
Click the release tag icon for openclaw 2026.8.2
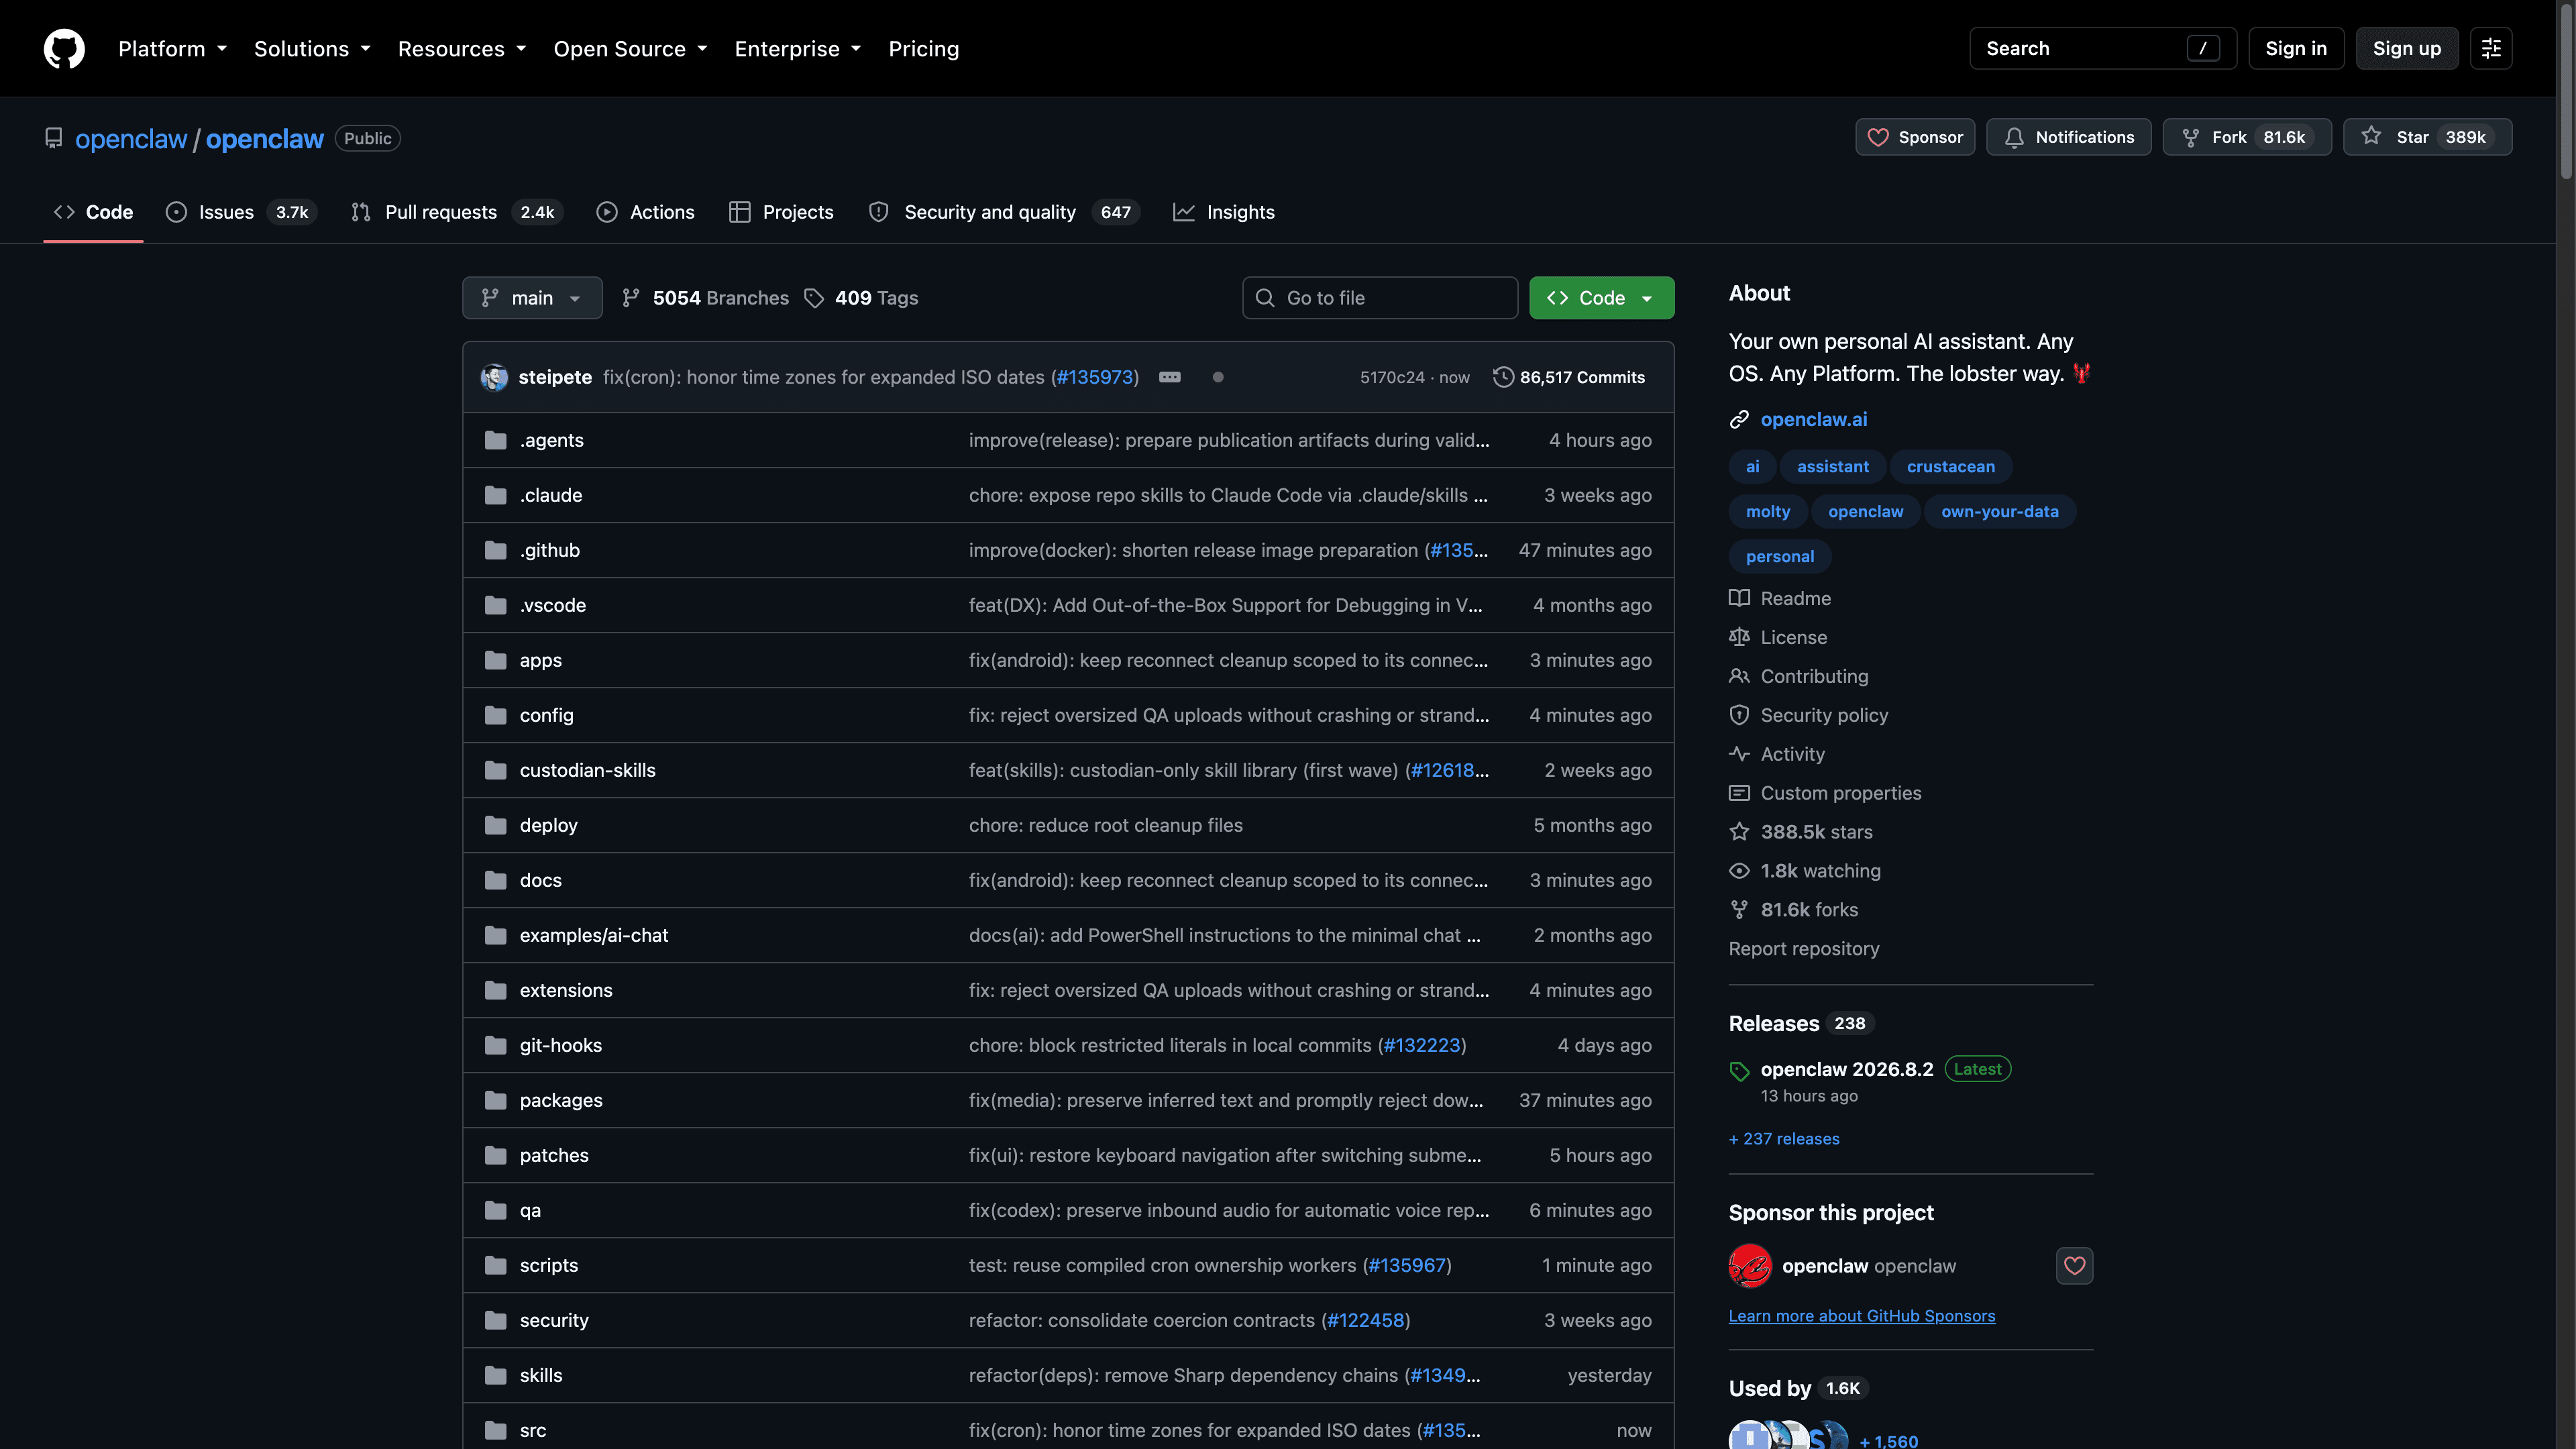[x=1740, y=1071]
